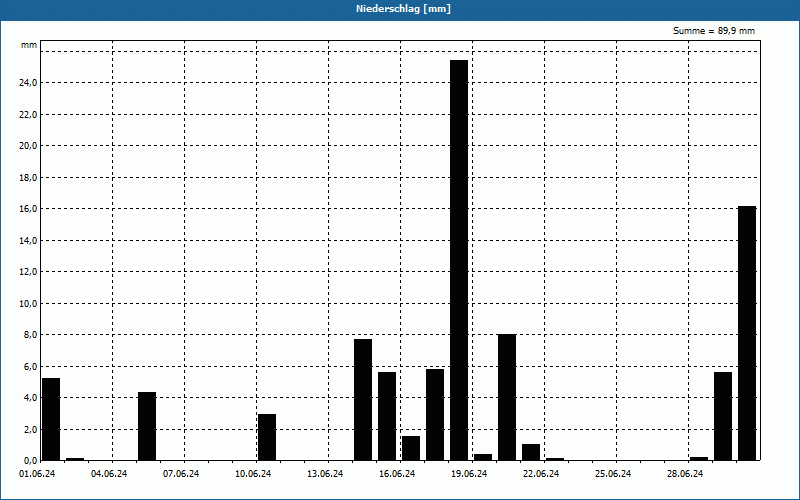This screenshot has height=500, width=800.
Task: Click the first bar at 01.06.24
Action: [51, 419]
